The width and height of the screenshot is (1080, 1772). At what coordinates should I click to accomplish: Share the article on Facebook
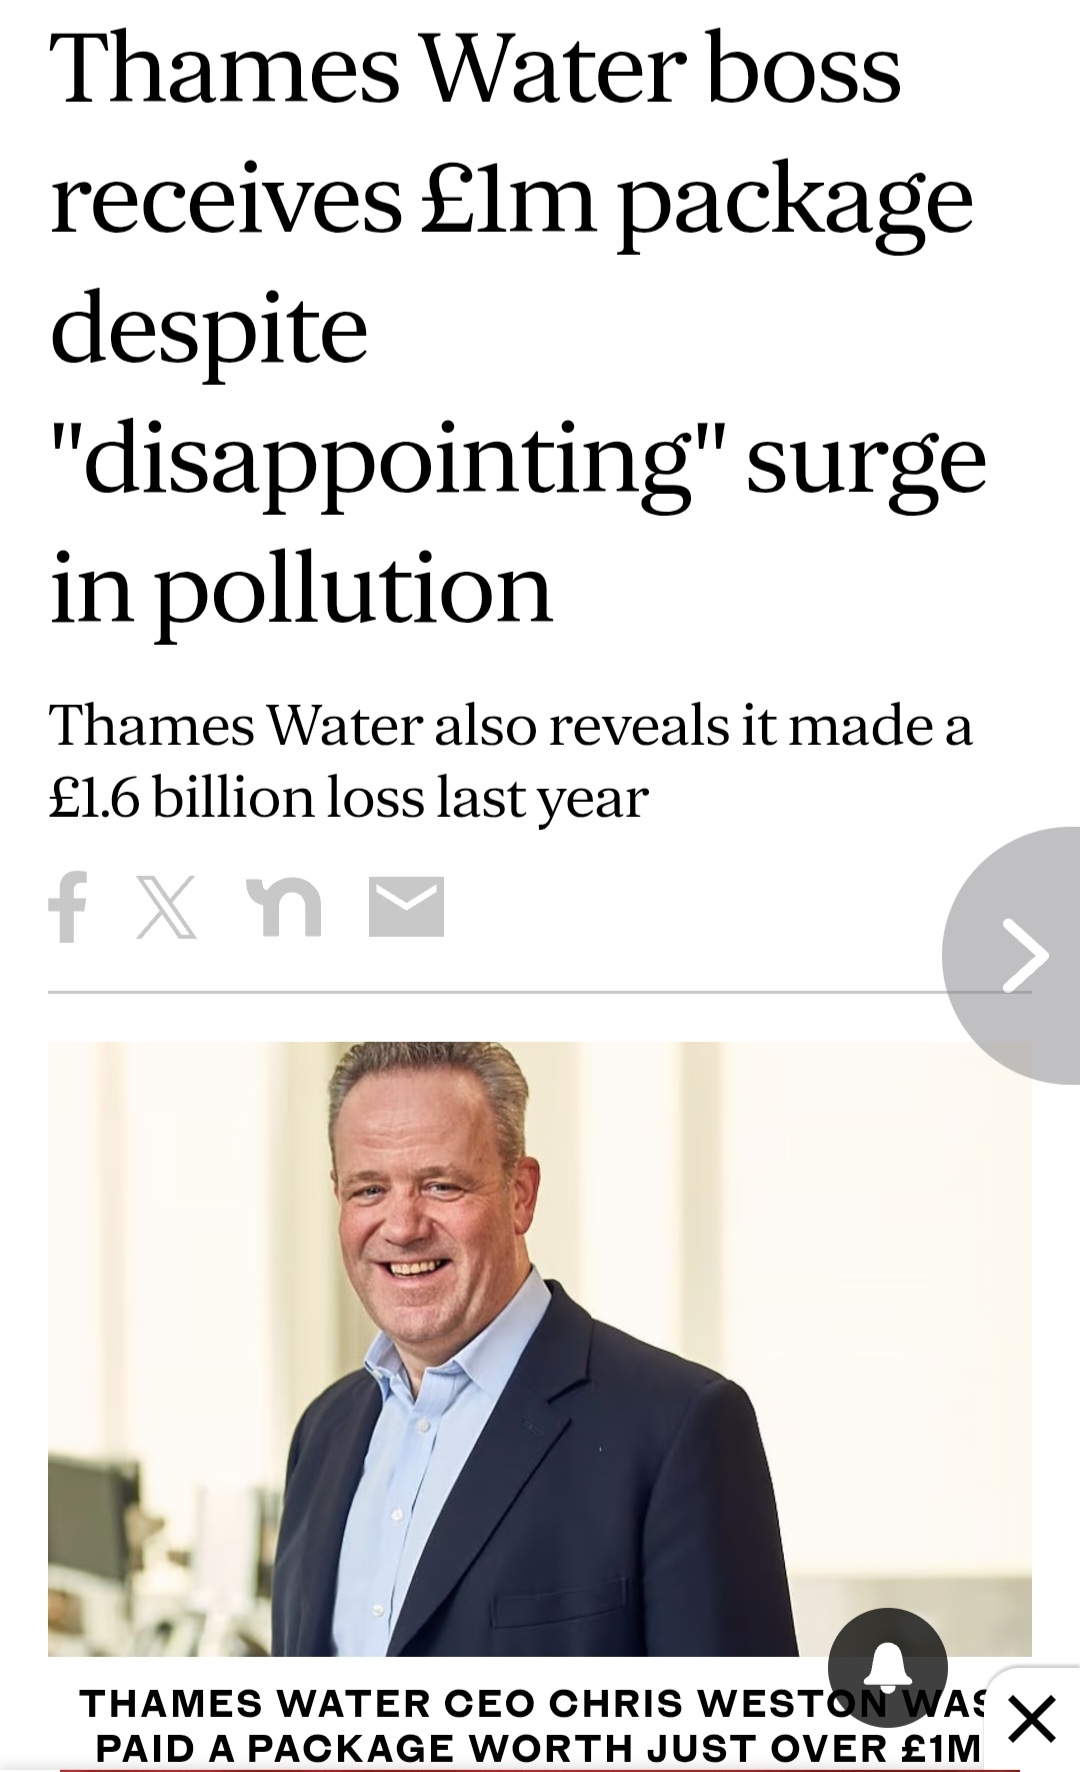click(x=68, y=907)
